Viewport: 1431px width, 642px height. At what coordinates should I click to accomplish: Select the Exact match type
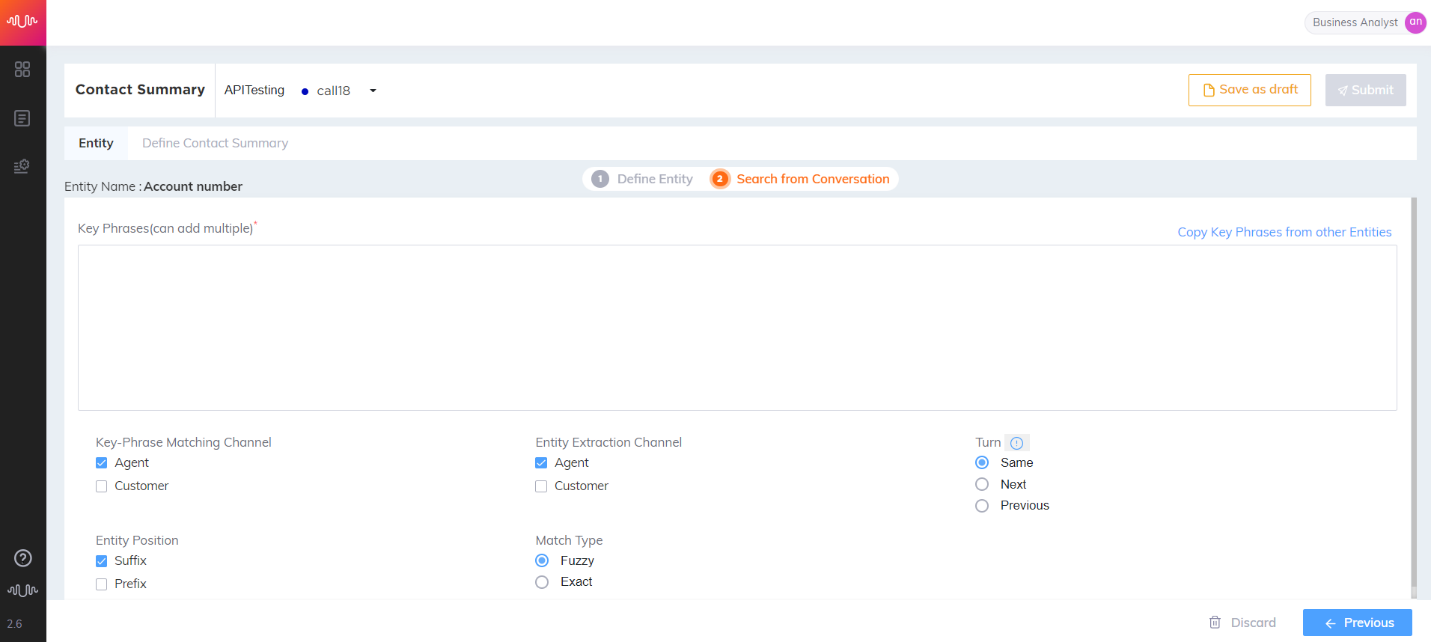[x=542, y=582]
